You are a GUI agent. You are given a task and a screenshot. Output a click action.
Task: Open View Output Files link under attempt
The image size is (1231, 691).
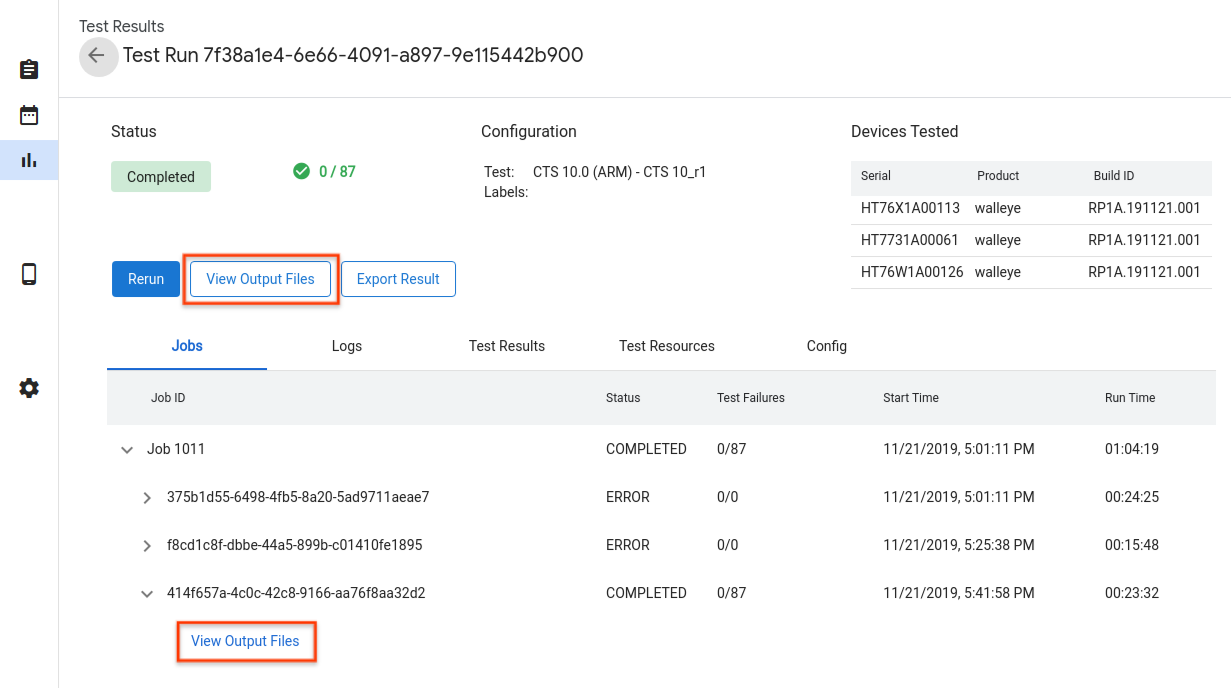[x=245, y=641]
